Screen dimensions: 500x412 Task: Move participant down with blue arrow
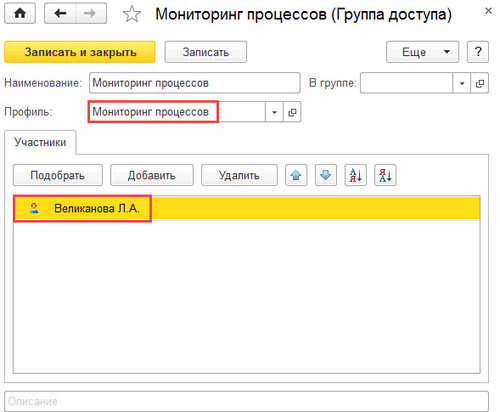(326, 175)
